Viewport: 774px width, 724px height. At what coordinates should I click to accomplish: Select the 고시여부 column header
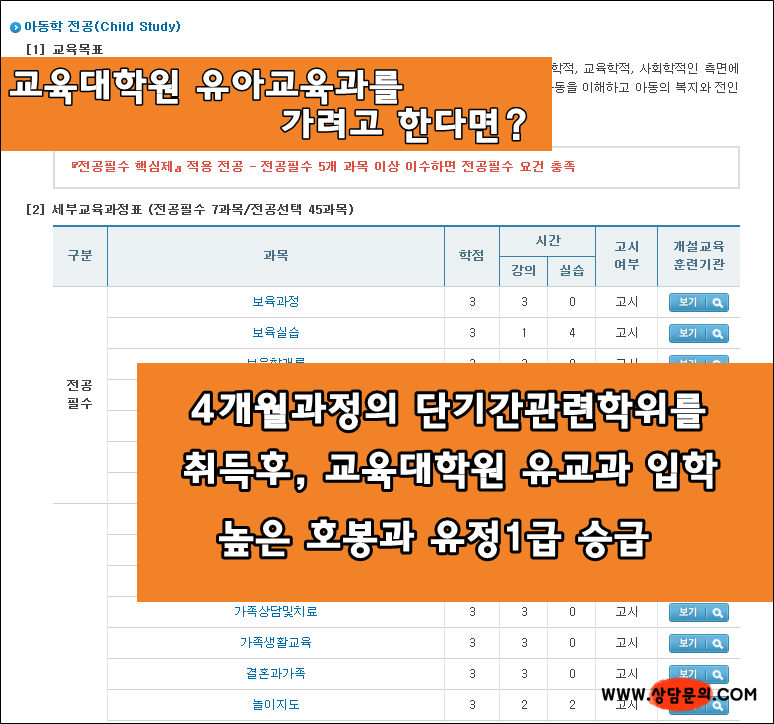tap(626, 256)
